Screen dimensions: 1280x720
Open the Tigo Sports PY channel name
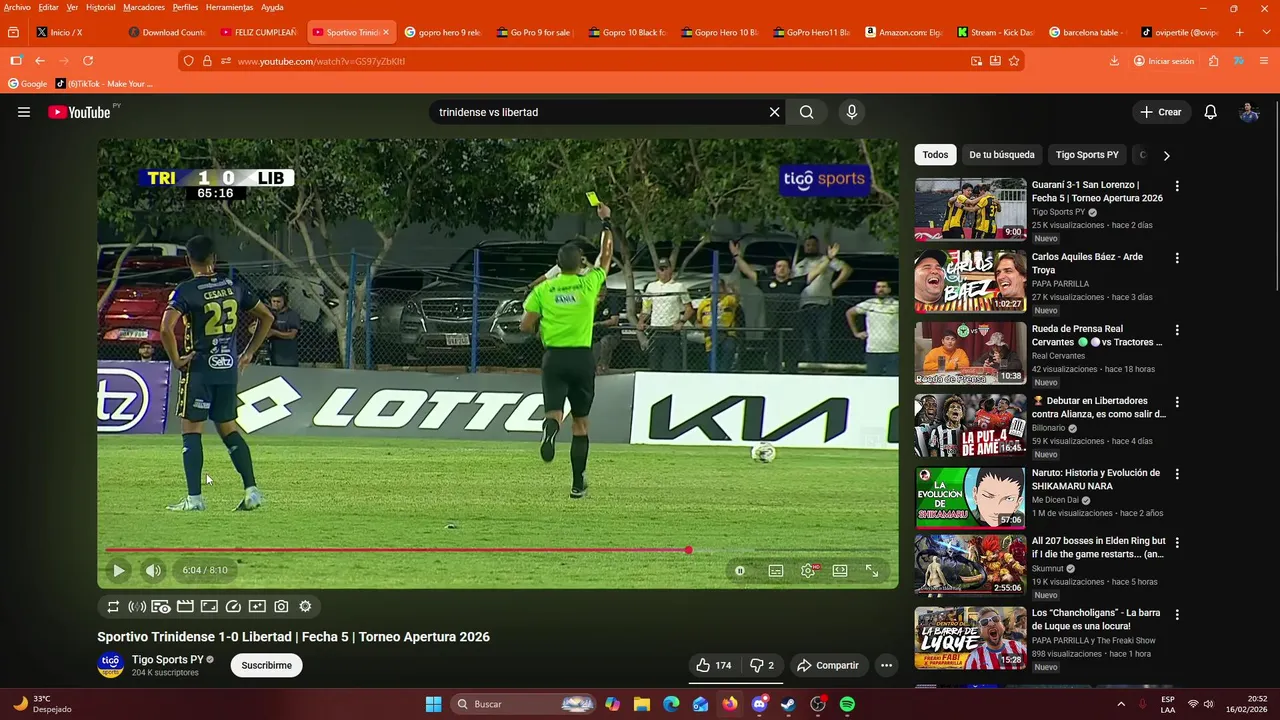coord(167,660)
